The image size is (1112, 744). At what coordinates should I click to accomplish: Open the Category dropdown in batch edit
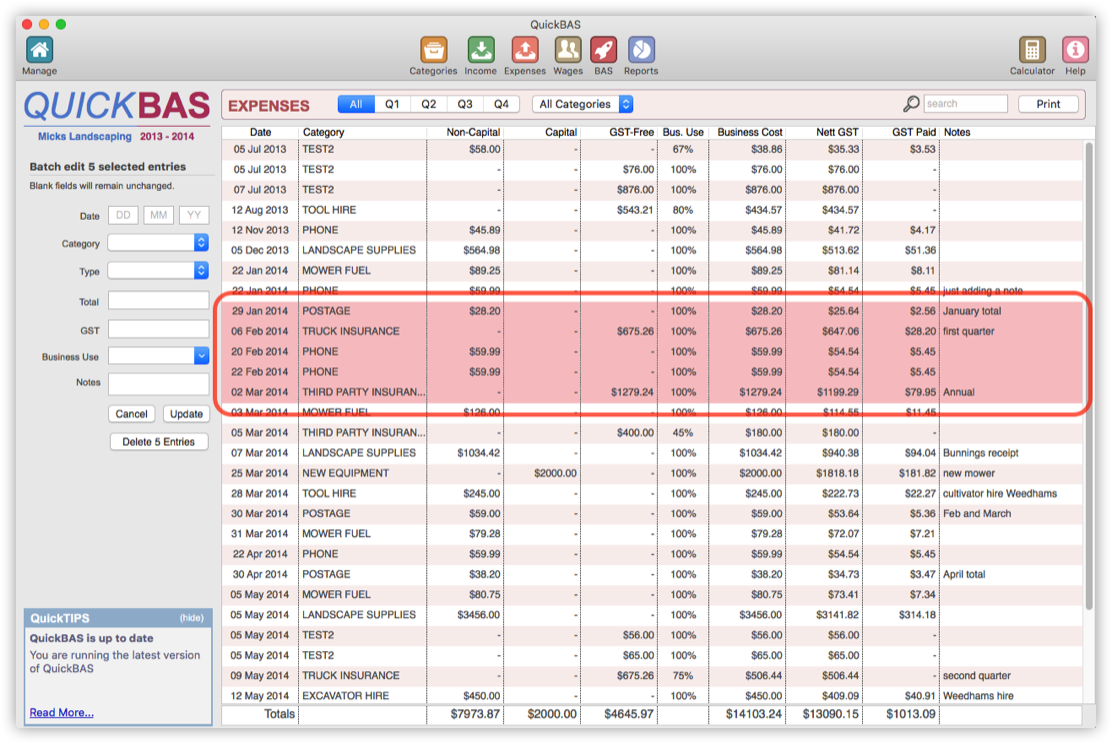tap(158, 243)
